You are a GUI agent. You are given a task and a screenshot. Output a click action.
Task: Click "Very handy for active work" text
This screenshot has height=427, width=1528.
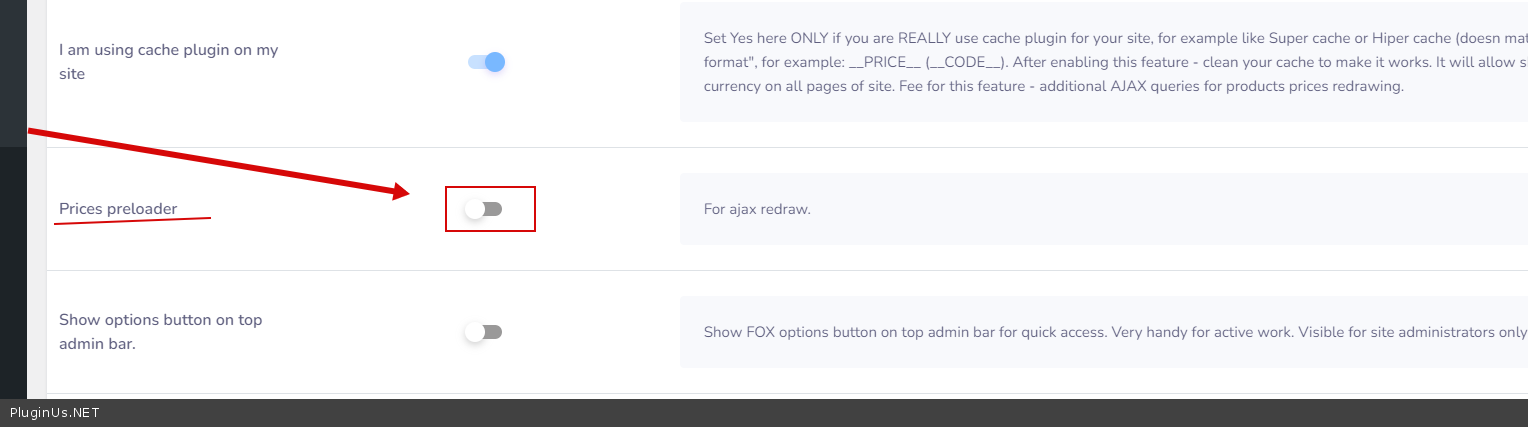pyautogui.click(x=1199, y=332)
